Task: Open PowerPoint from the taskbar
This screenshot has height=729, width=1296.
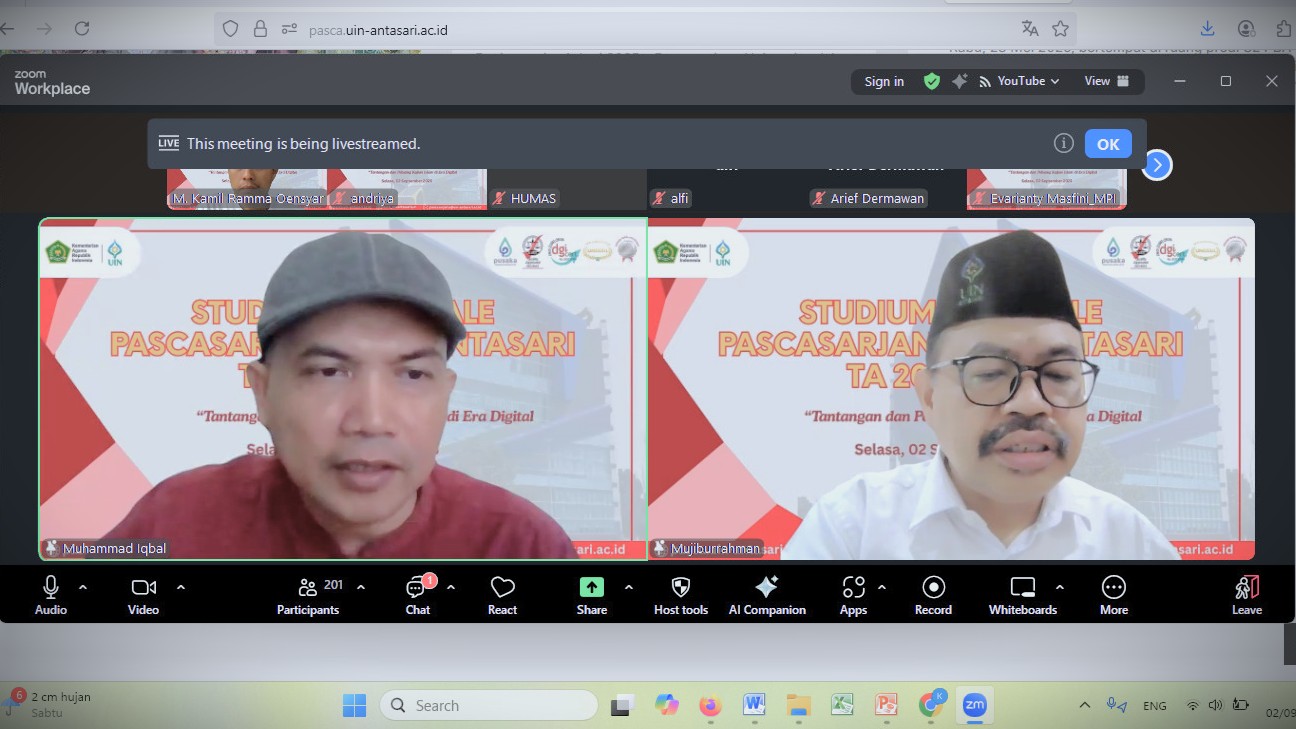Action: (x=886, y=705)
